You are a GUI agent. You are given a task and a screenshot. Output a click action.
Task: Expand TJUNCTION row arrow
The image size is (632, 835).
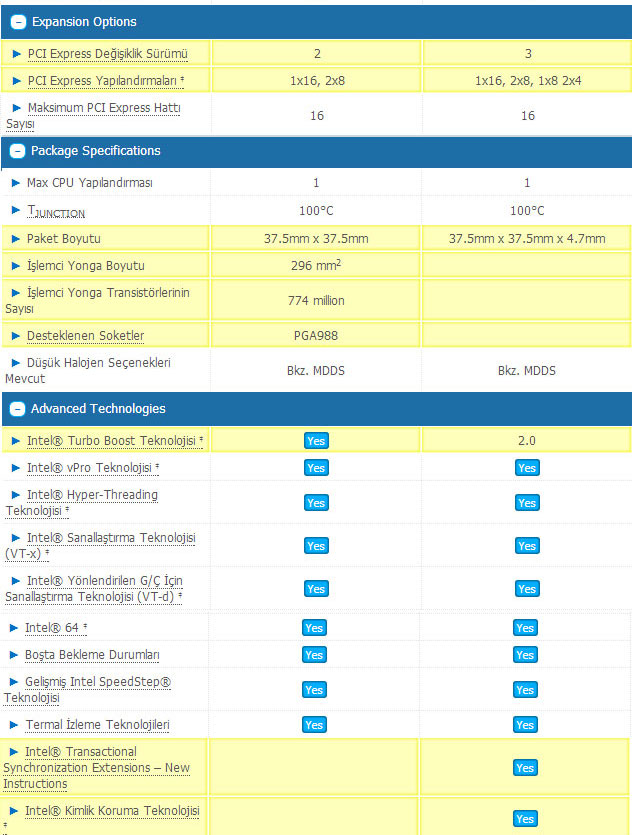(x=16, y=210)
